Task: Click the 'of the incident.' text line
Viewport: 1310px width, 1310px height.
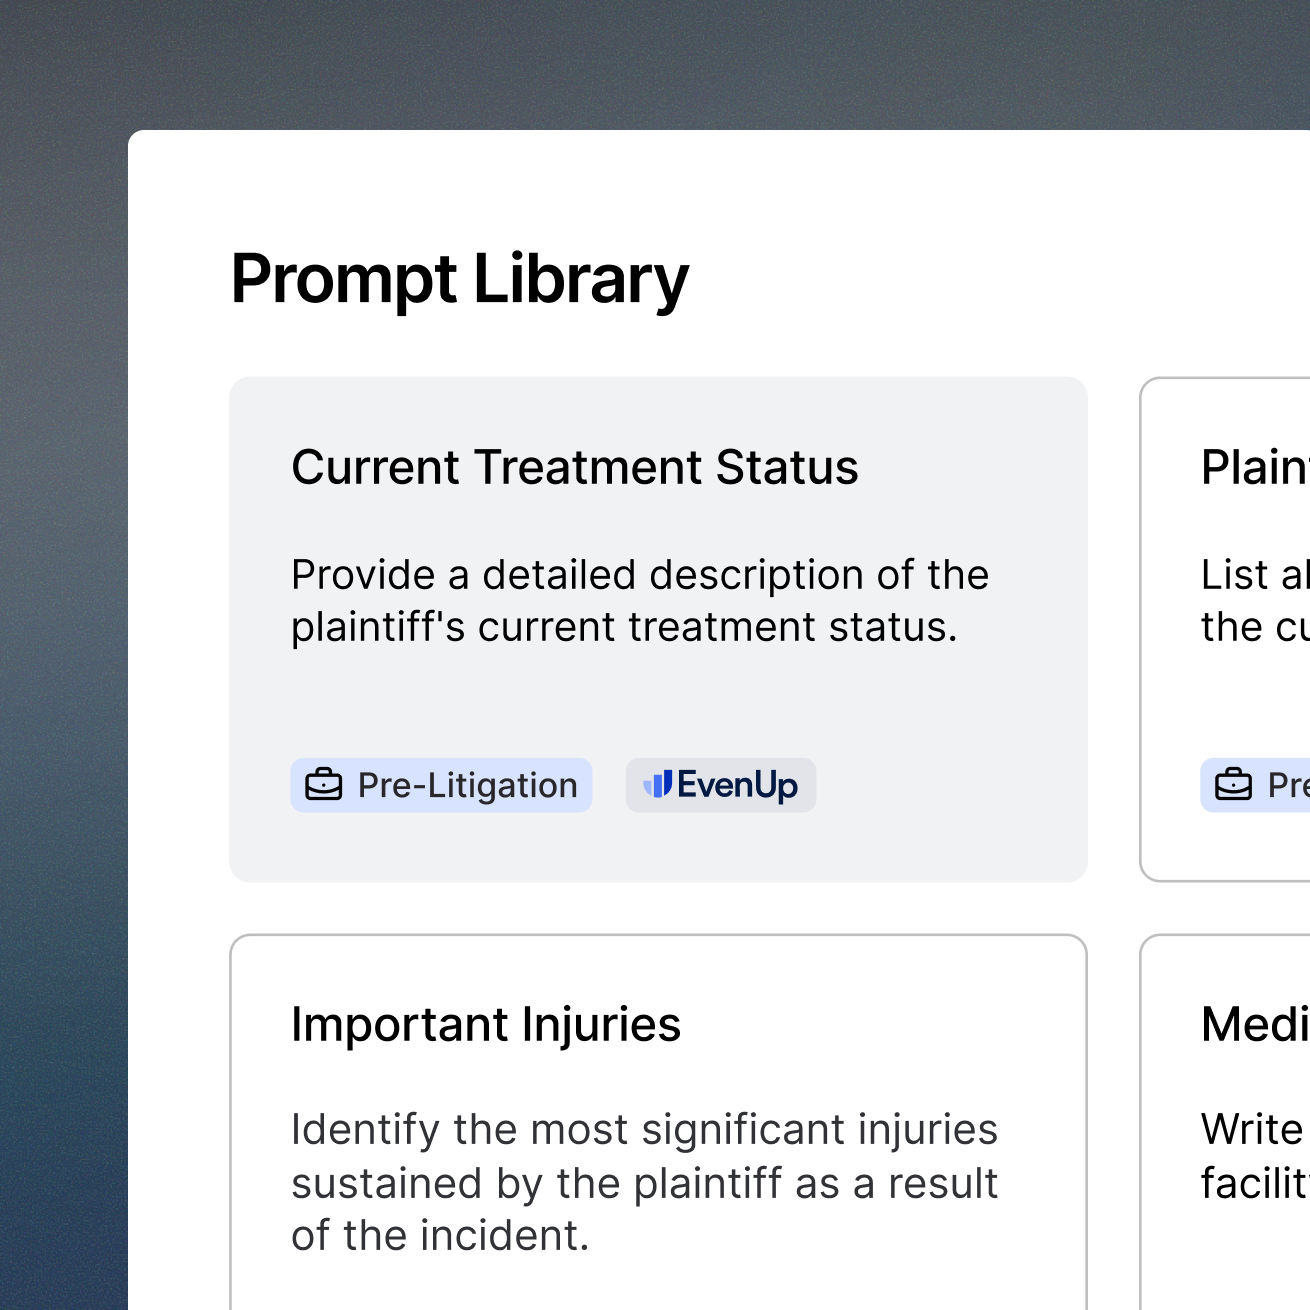Action: [440, 1235]
